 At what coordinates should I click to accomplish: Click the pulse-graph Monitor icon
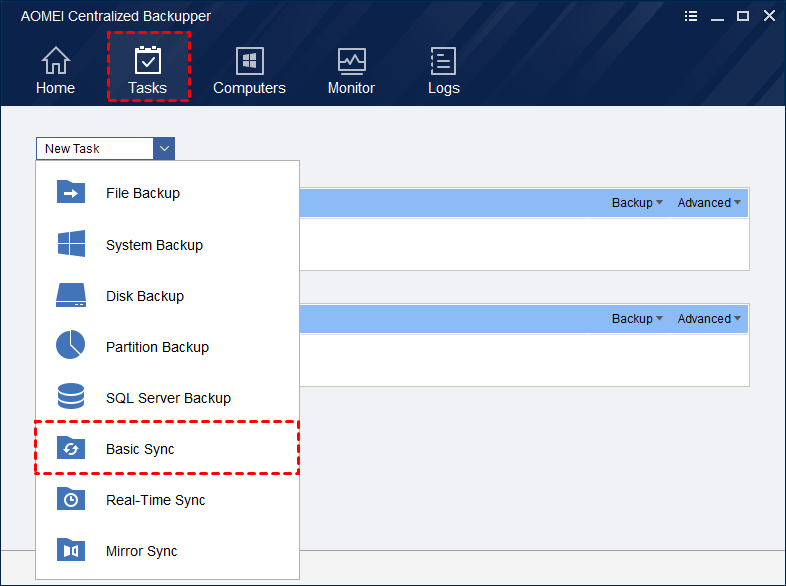click(x=352, y=61)
